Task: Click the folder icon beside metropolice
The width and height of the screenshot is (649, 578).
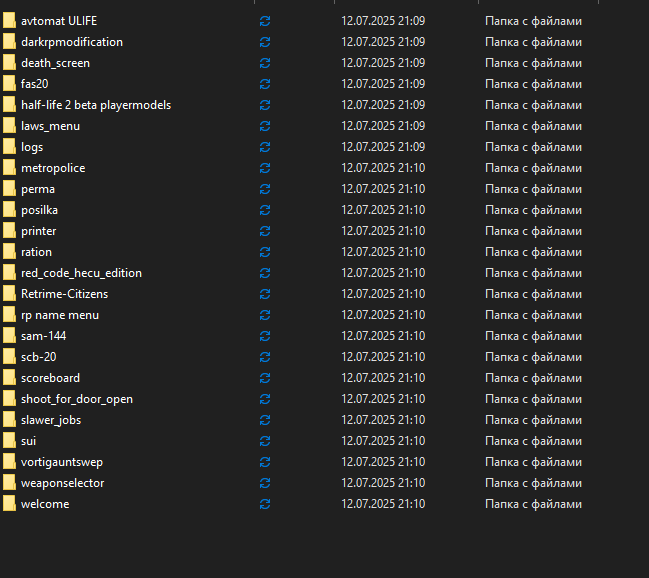Action: coord(9,168)
